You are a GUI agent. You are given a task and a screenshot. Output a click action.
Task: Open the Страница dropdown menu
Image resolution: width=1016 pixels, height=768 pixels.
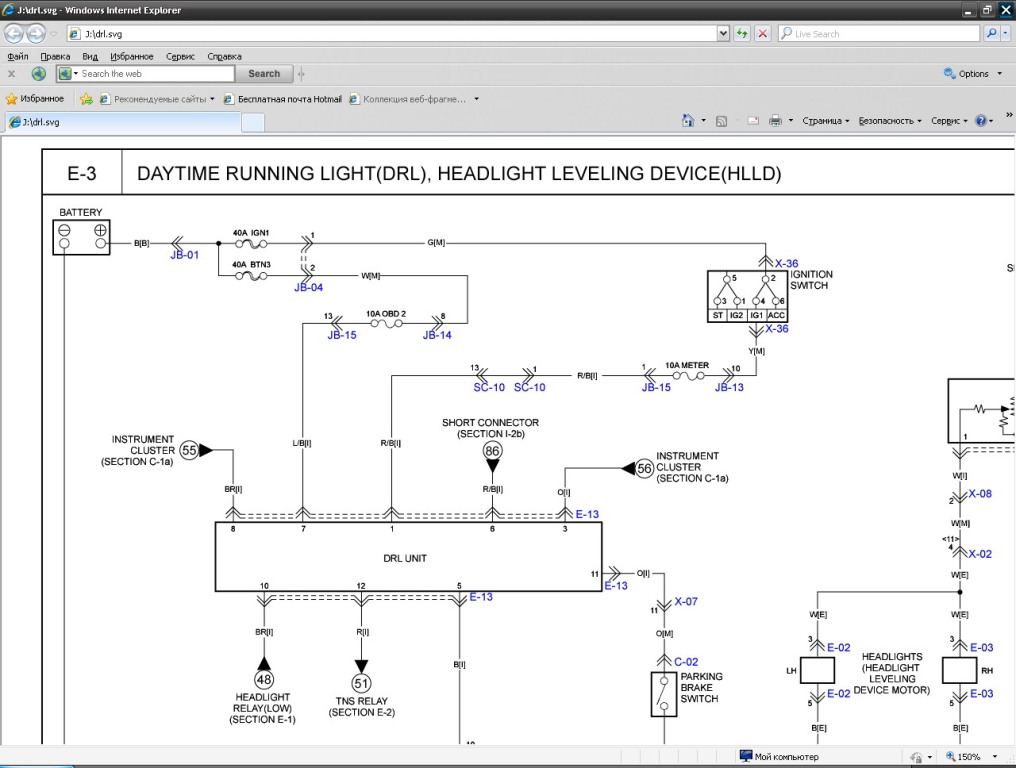coord(825,121)
